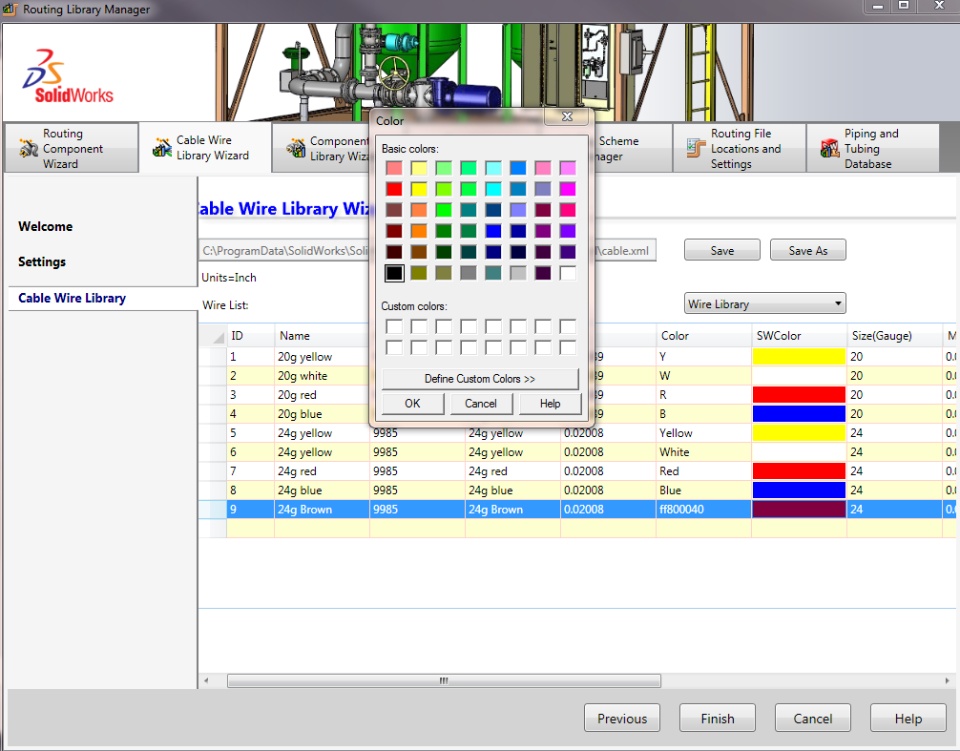Go to the Welcome step
960x751 pixels.
tap(45, 226)
